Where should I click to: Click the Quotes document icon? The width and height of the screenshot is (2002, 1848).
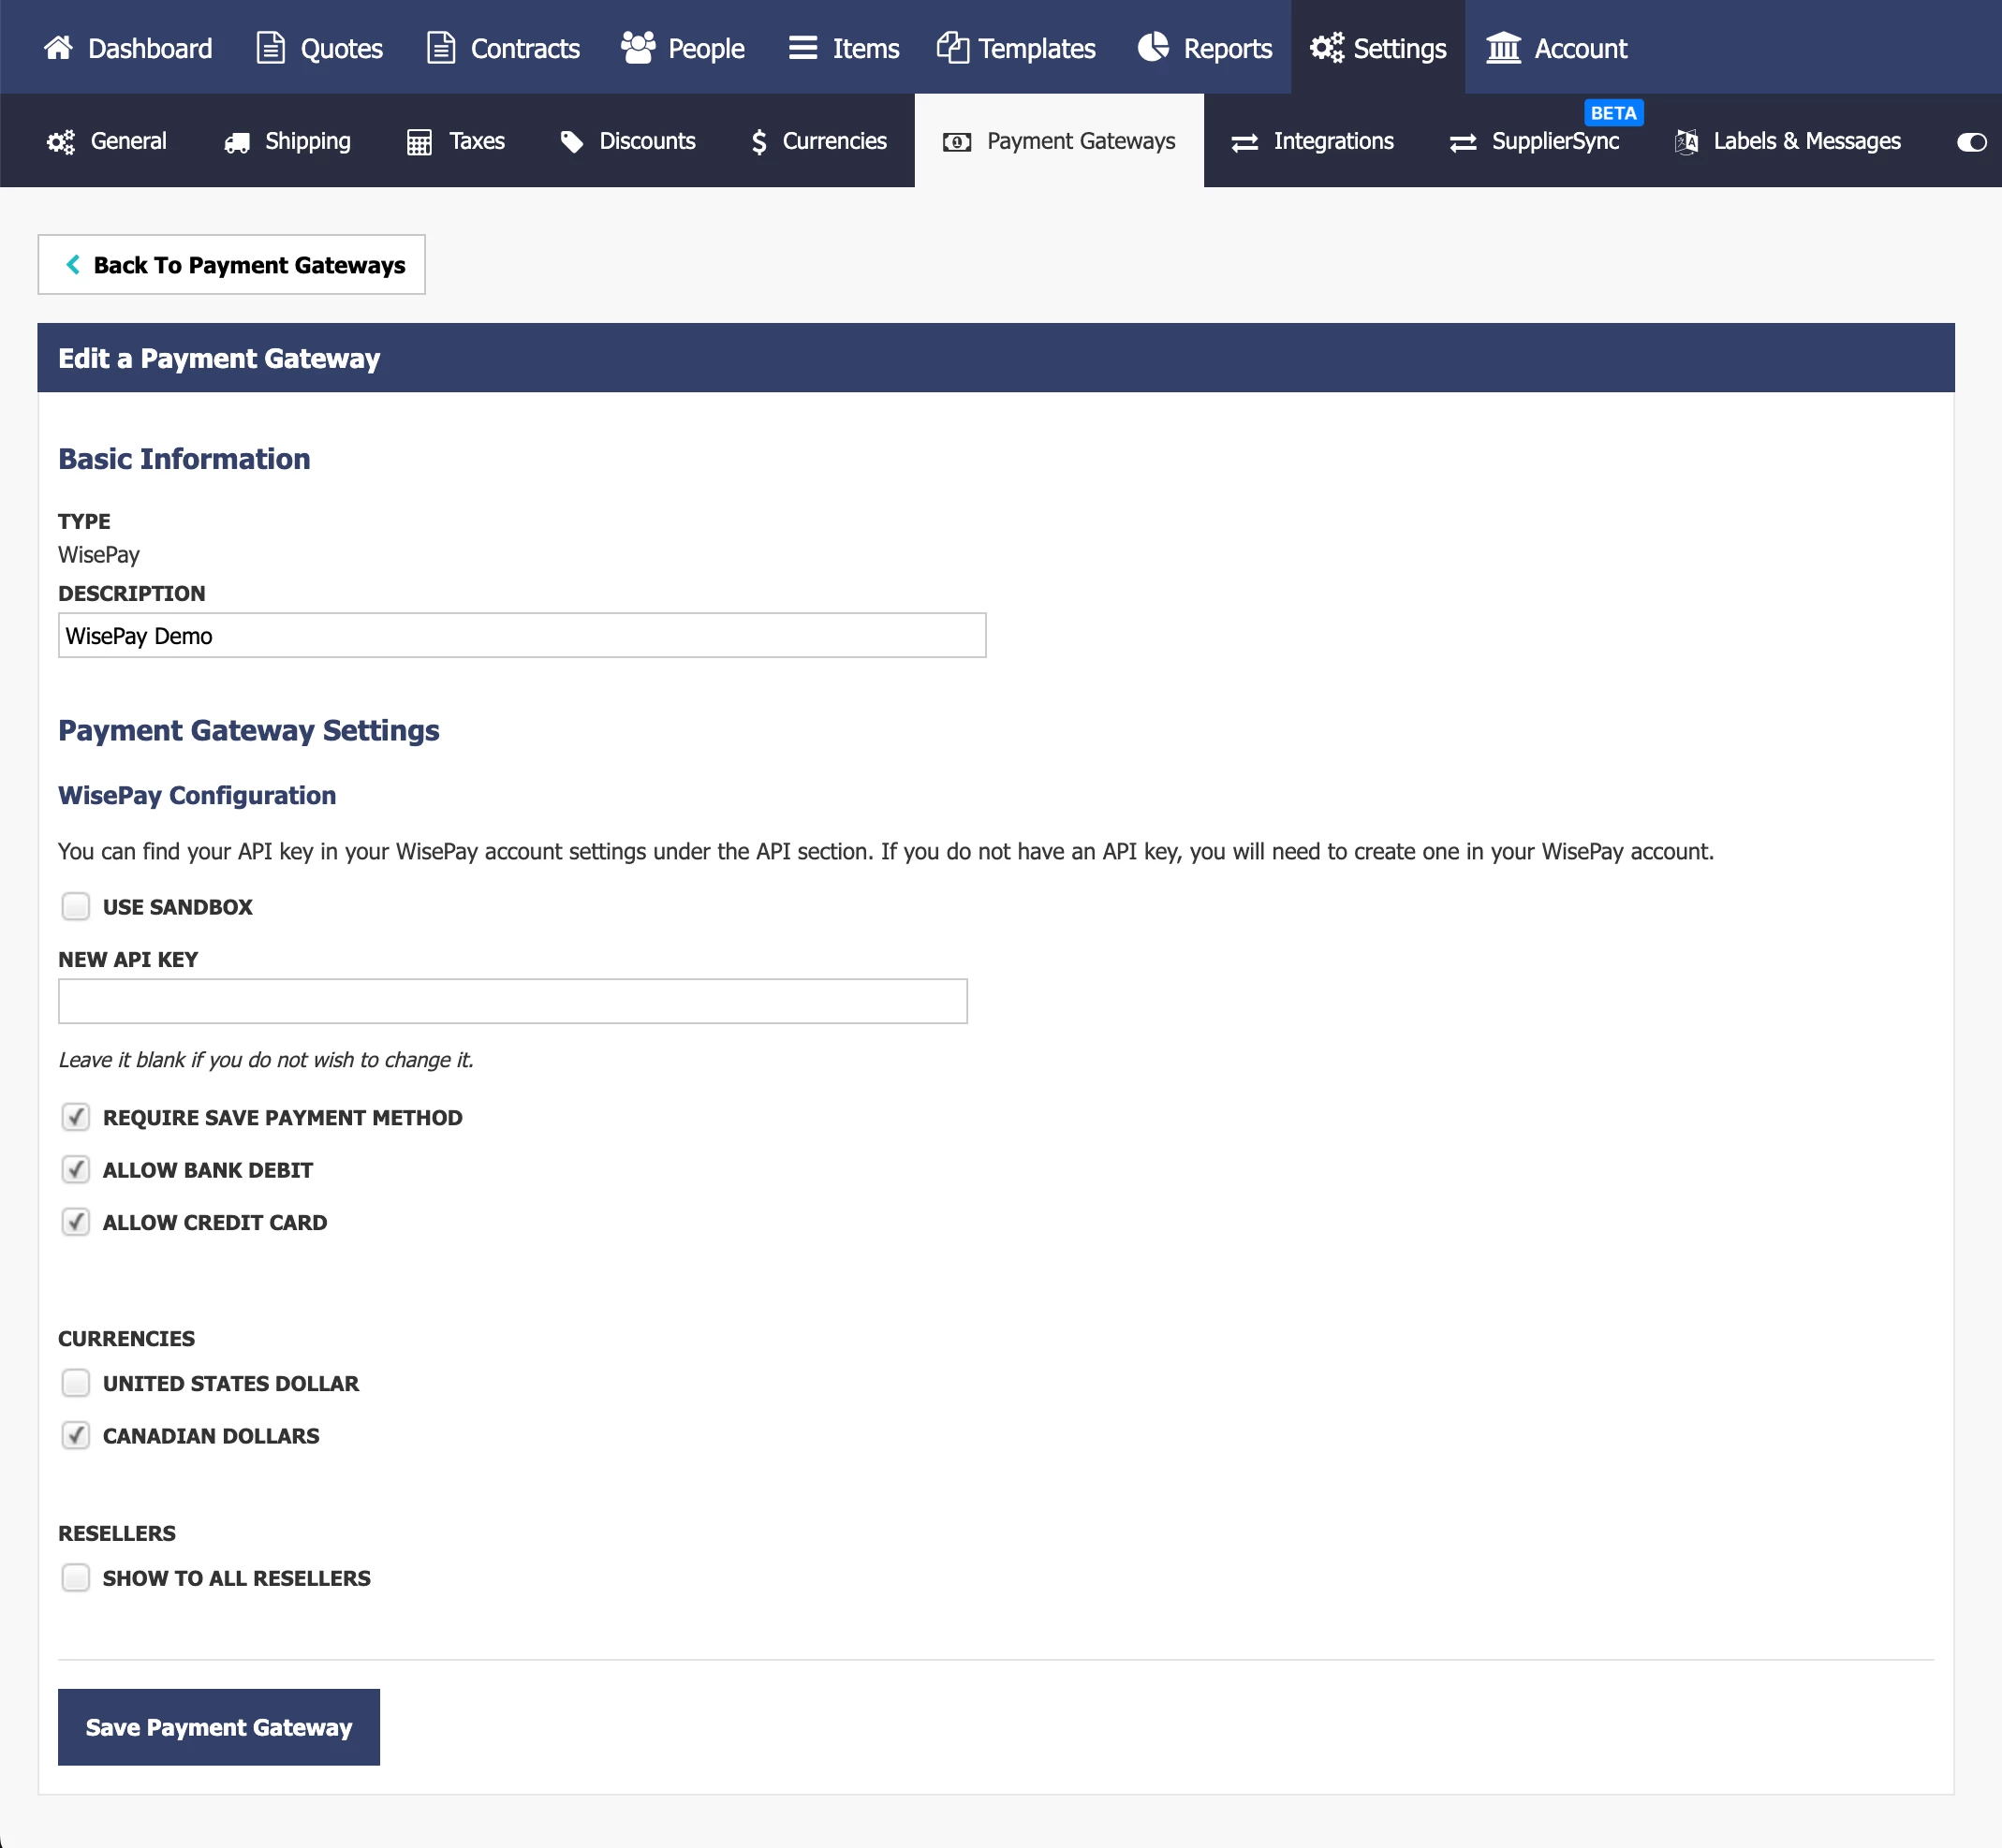(270, 47)
